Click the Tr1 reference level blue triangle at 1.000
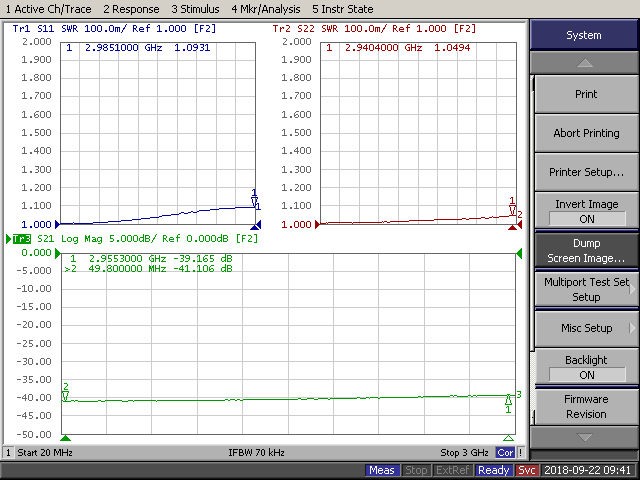The height and width of the screenshot is (480, 640). pyautogui.click(x=58, y=224)
